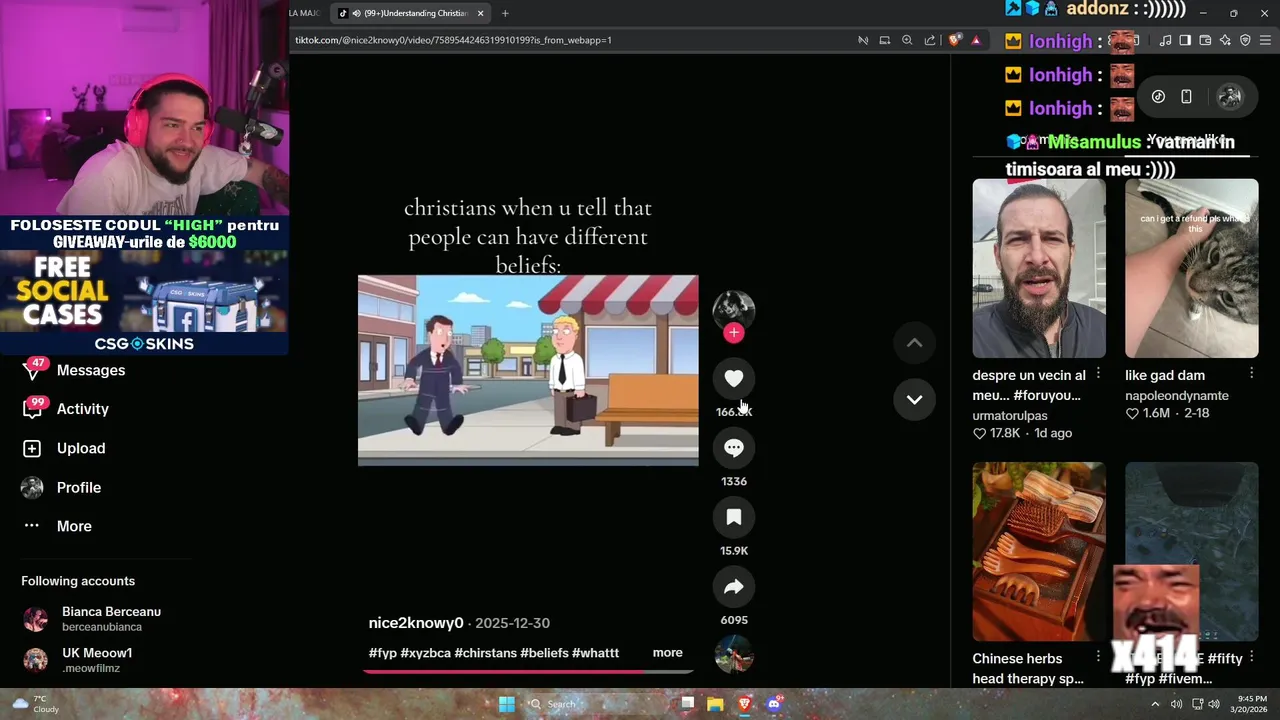Click the #beliefs hashtag
The height and width of the screenshot is (720, 1280).
coord(544,653)
